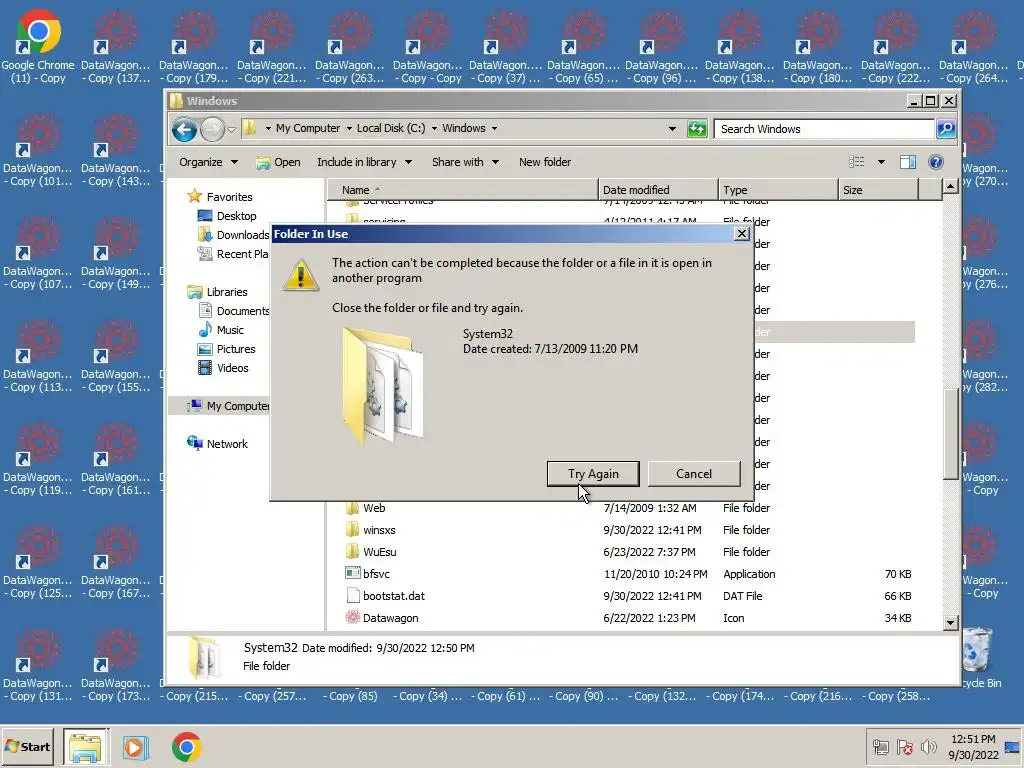This screenshot has height=768, width=1024.
Task: Click Windows Explorer taskbar icon
Action: [86, 747]
